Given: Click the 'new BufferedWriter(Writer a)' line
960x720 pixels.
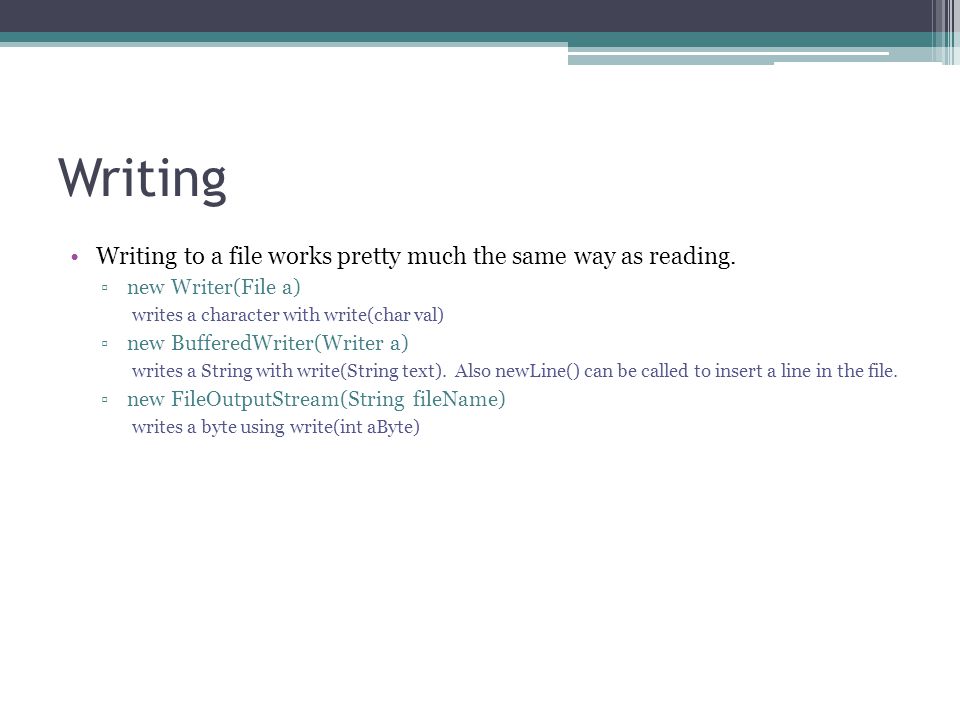Looking at the screenshot, I should tap(268, 343).
